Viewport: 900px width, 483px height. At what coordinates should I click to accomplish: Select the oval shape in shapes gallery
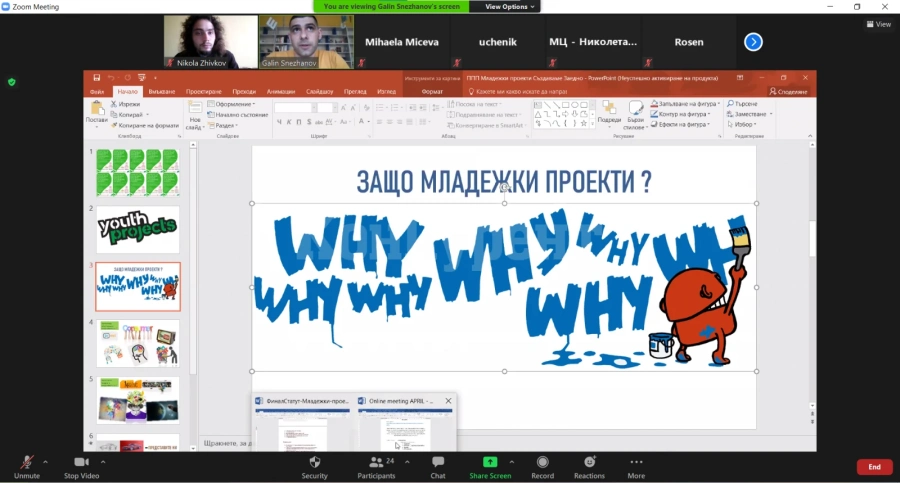tap(575, 105)
